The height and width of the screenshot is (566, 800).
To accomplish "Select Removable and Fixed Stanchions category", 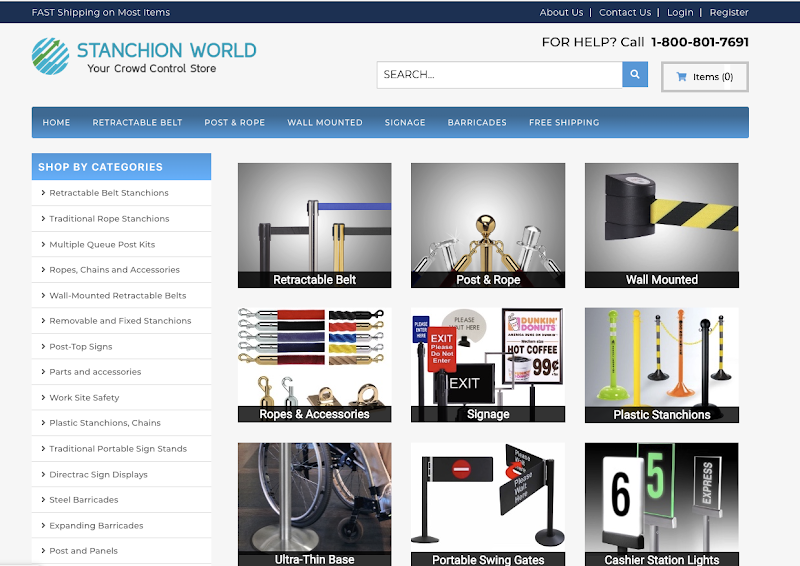I will pyautogui.click(x=121, y=321).
